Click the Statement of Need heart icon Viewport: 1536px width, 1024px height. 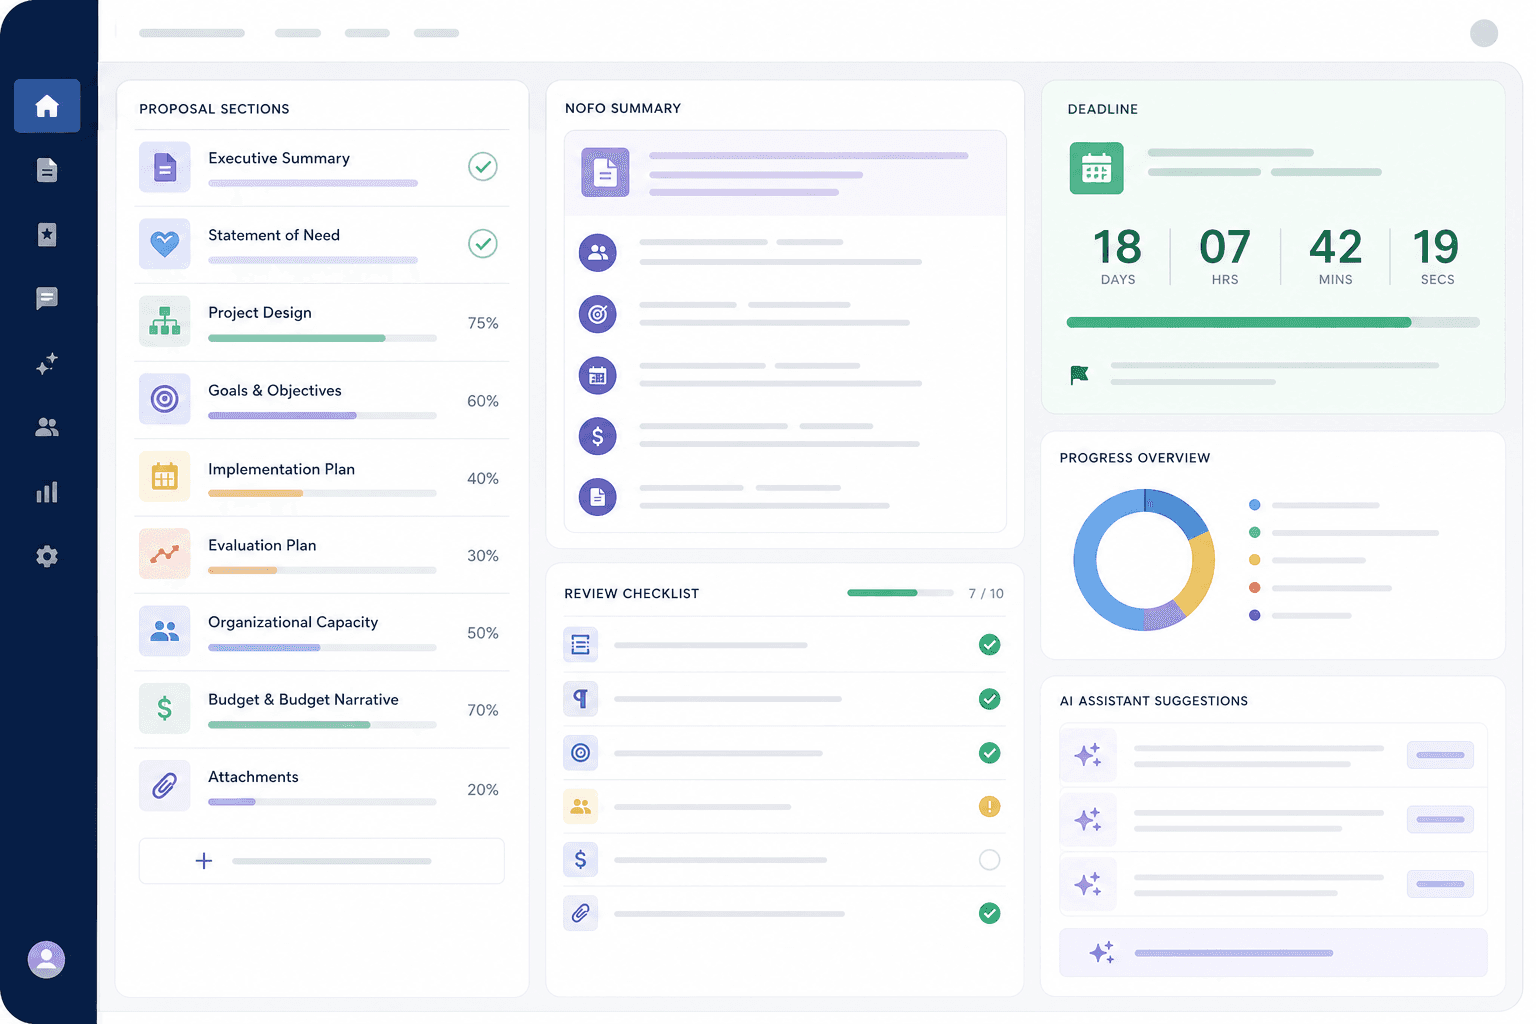165,244
